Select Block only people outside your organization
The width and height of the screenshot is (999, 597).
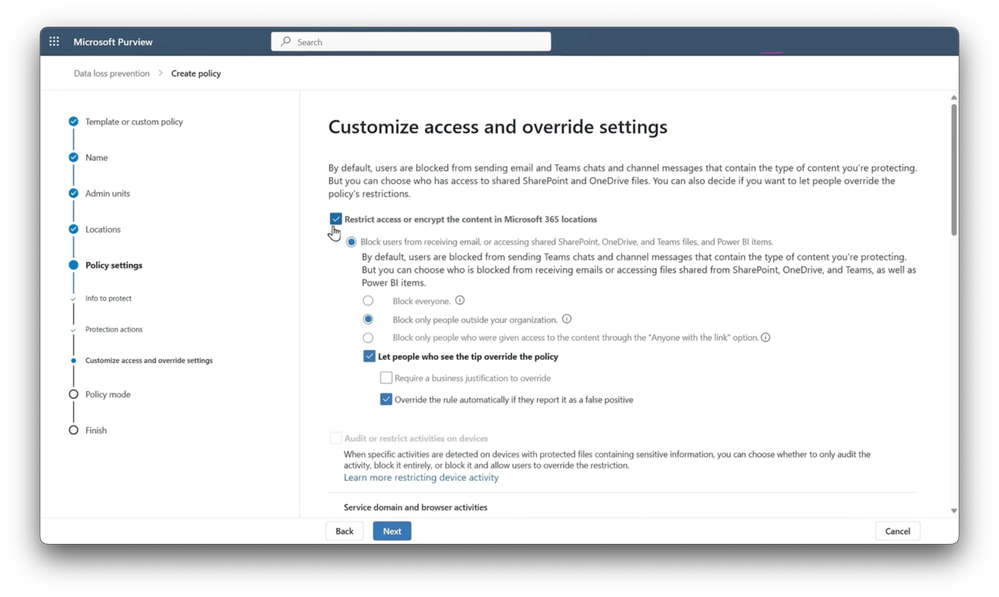click(x=368, y=319)
